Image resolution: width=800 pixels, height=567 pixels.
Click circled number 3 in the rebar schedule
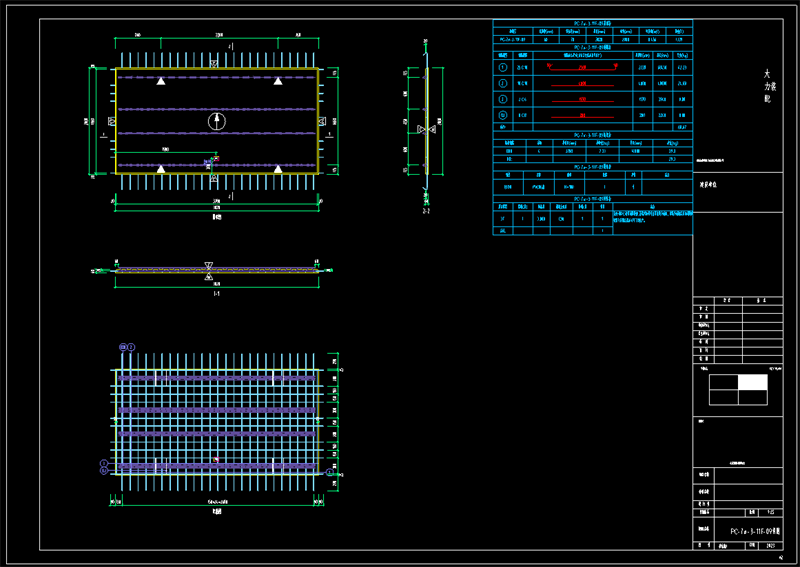pos(503,99)
